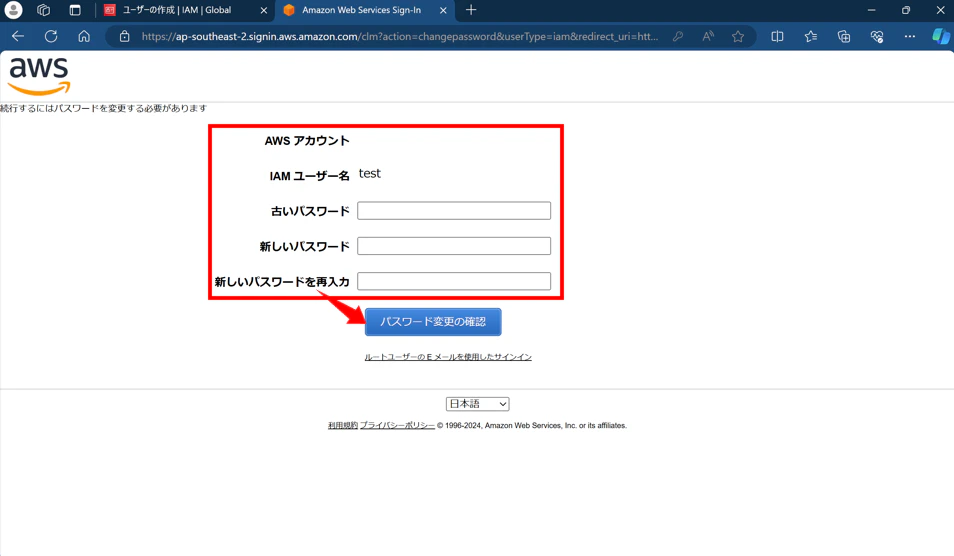Viewport: 954px width, 556px height.
Task: Open a new tab with plus icon
Action: point(471,10)
